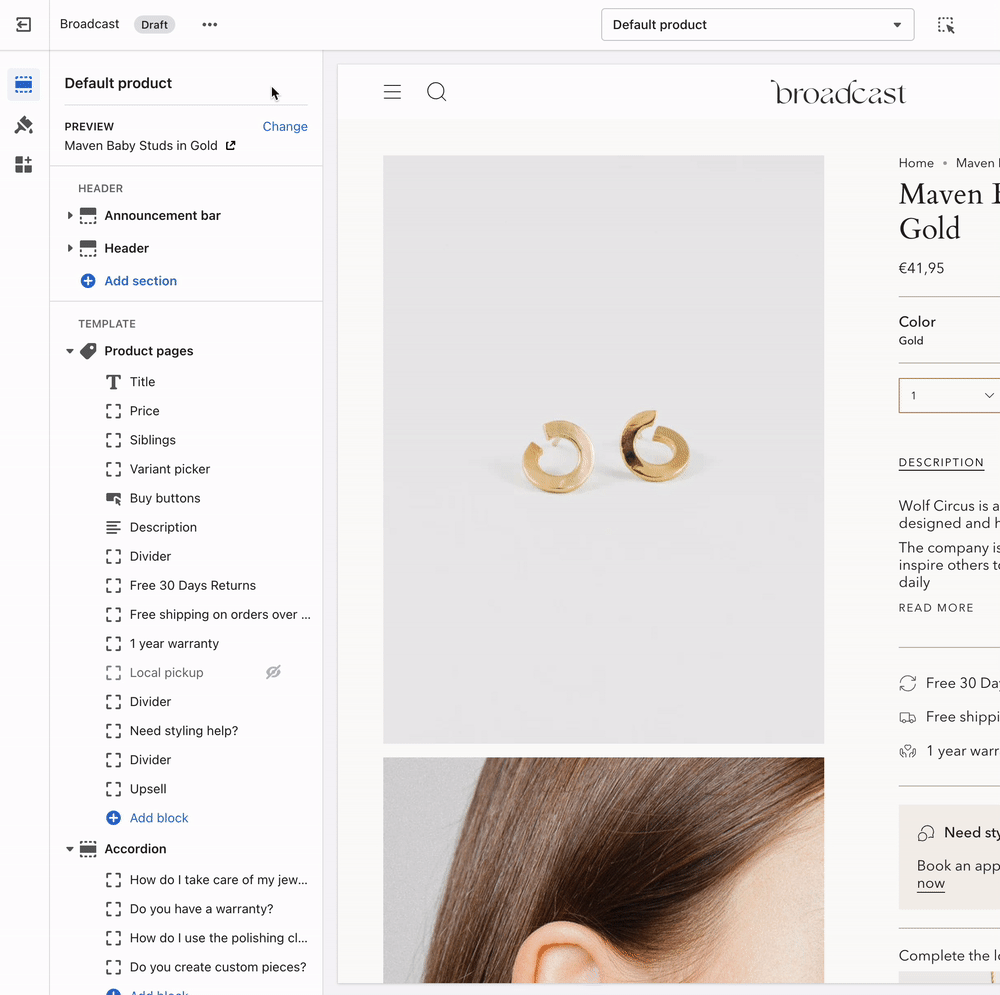Open the App embeds icon
This screenshot has width=1000, height=995.
(24, 165)
